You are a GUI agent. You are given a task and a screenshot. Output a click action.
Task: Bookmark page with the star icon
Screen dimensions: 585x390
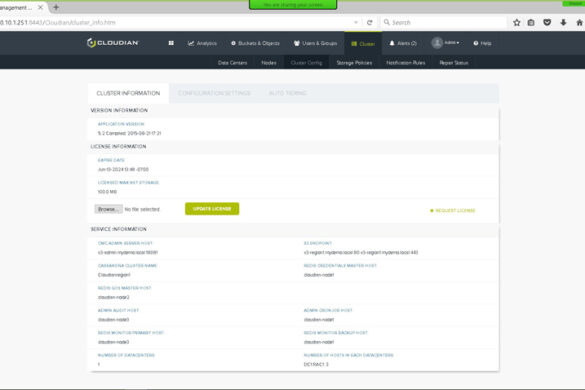pyautogui.click(x=517, y=22)
